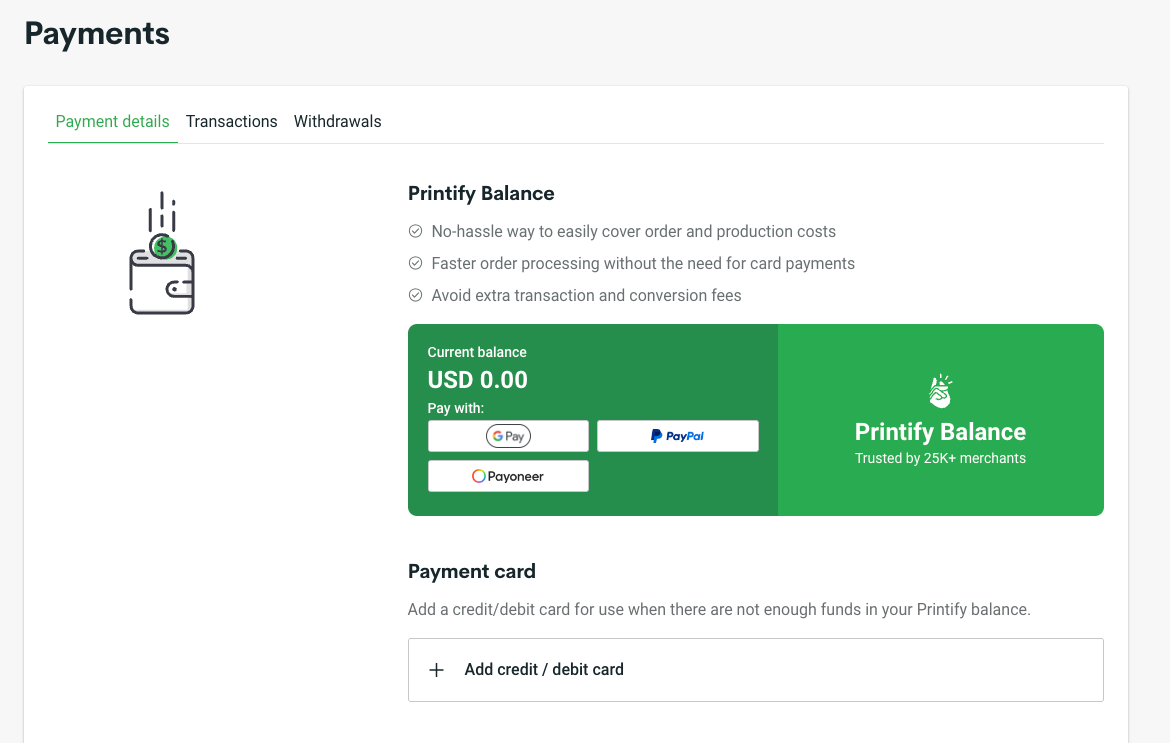Click the Printify Balance heading
The image size is (1170, 743).
(480, 193)
